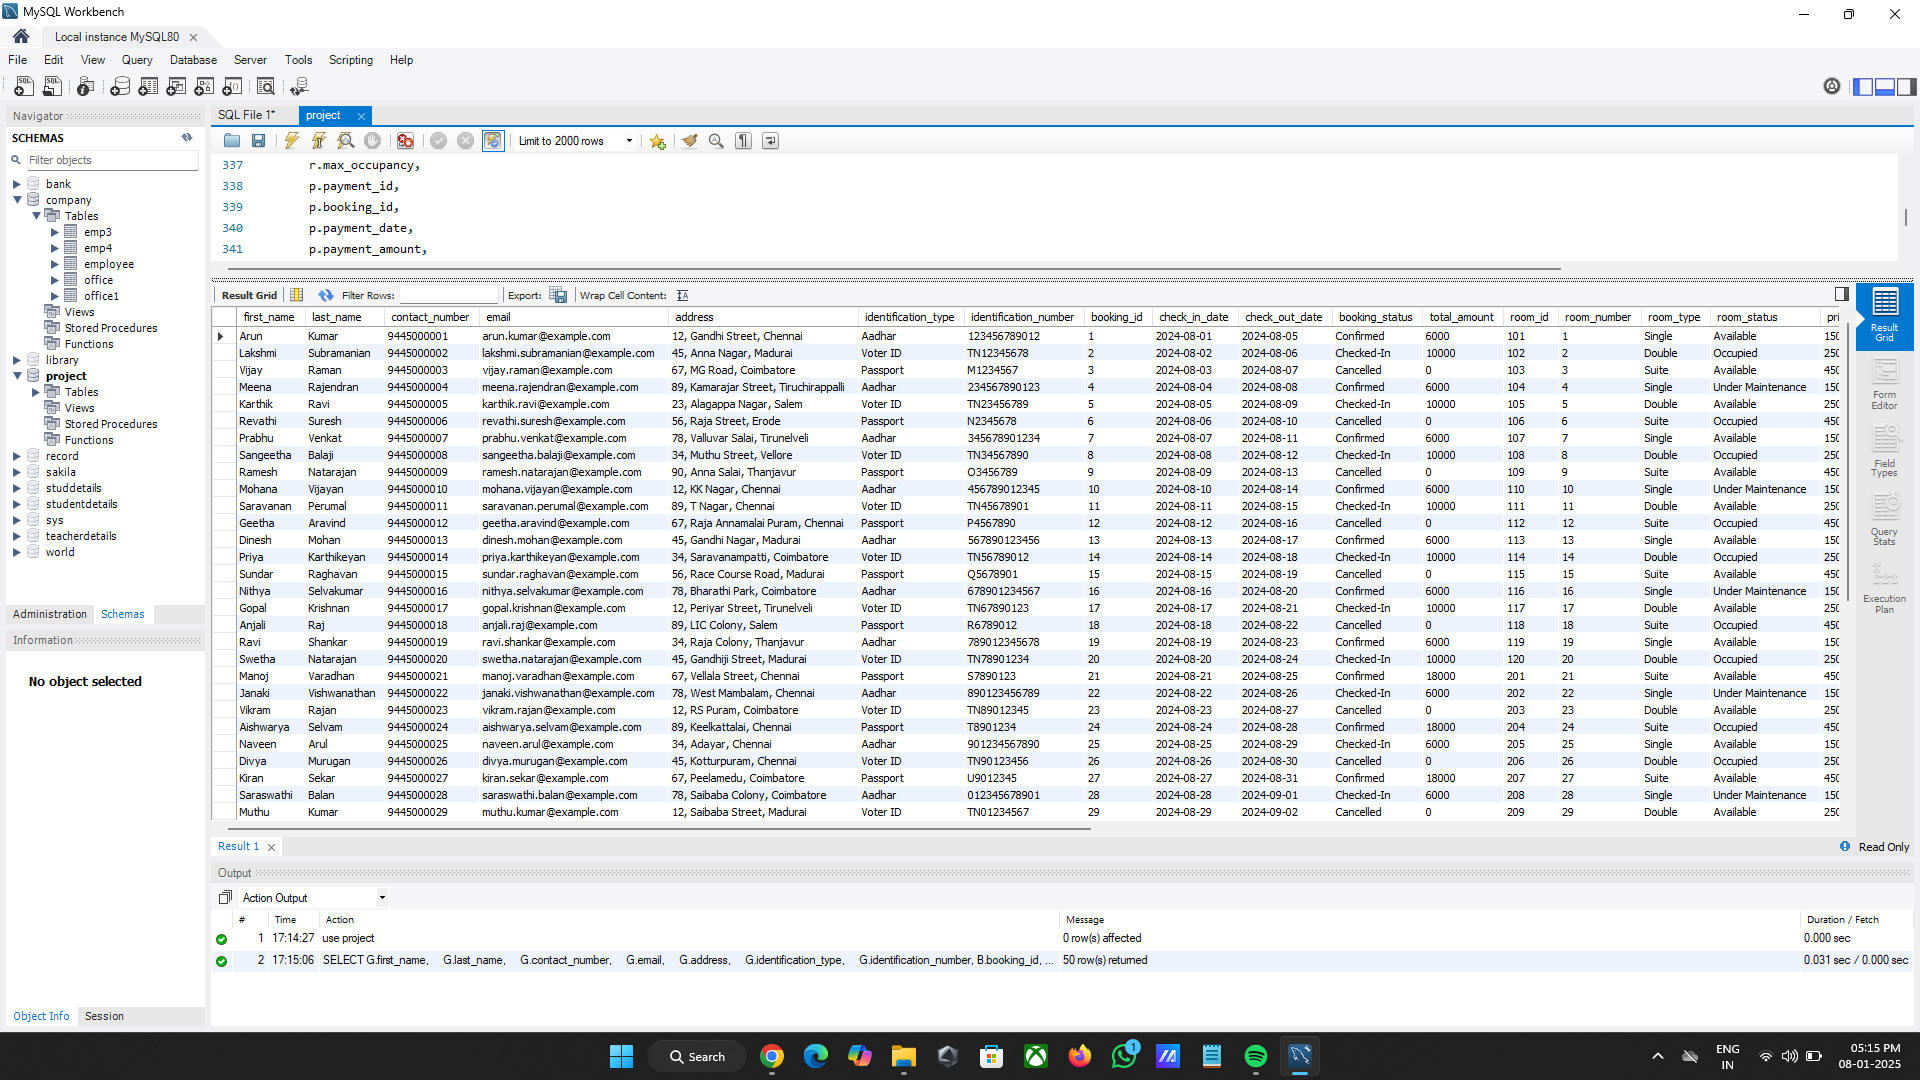Click Beautify query broom icon

point(689,141)
